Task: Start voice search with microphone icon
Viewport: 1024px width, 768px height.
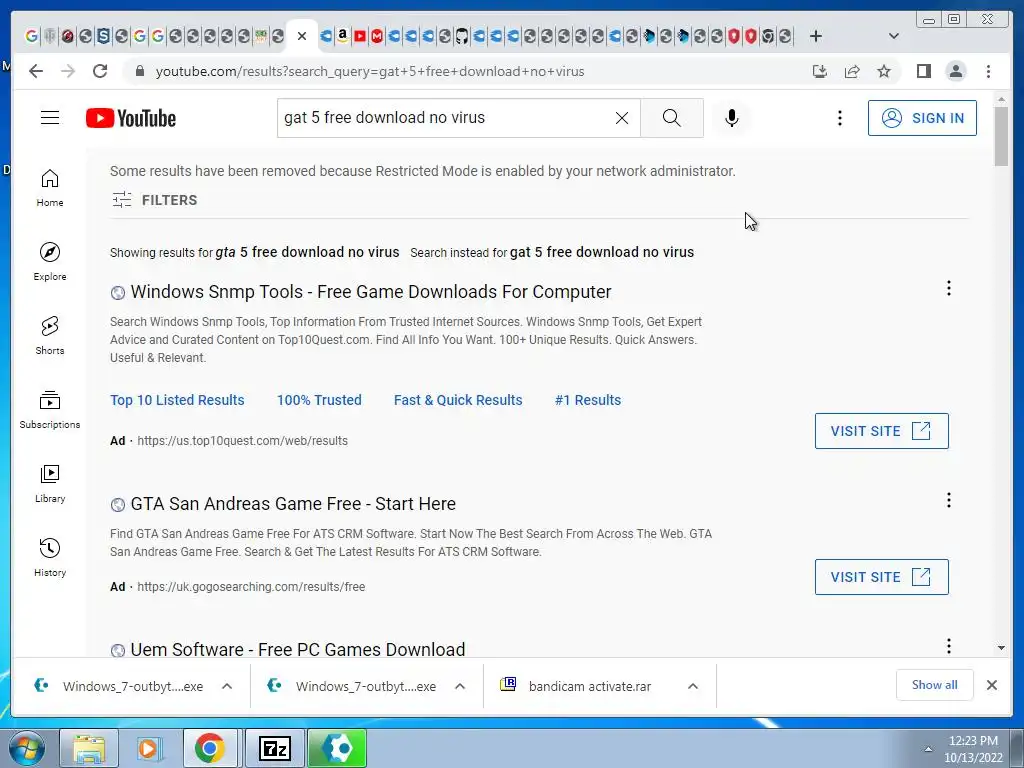Action: [731, 118]
